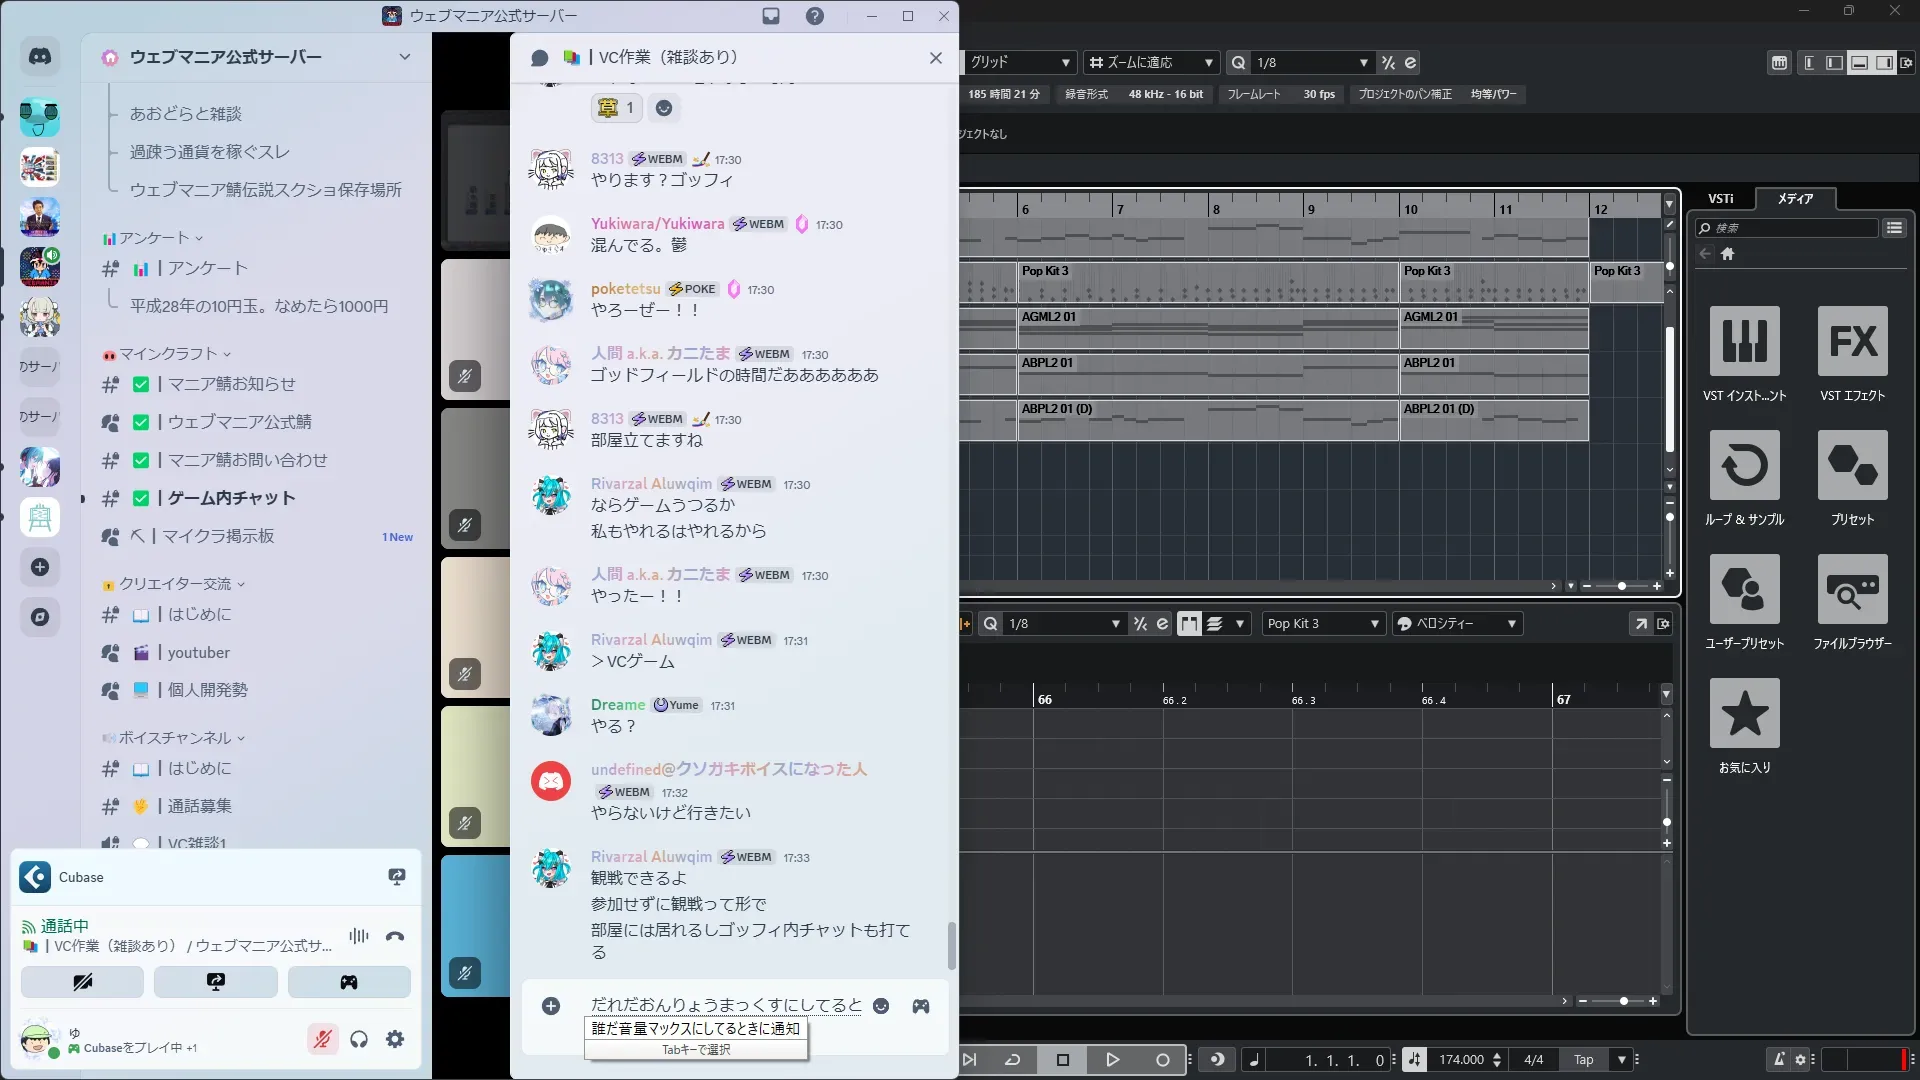Viewport: 1920px width, 1080px height.
Task: Click the Tap tempo button
Action: point(1584,1060)
